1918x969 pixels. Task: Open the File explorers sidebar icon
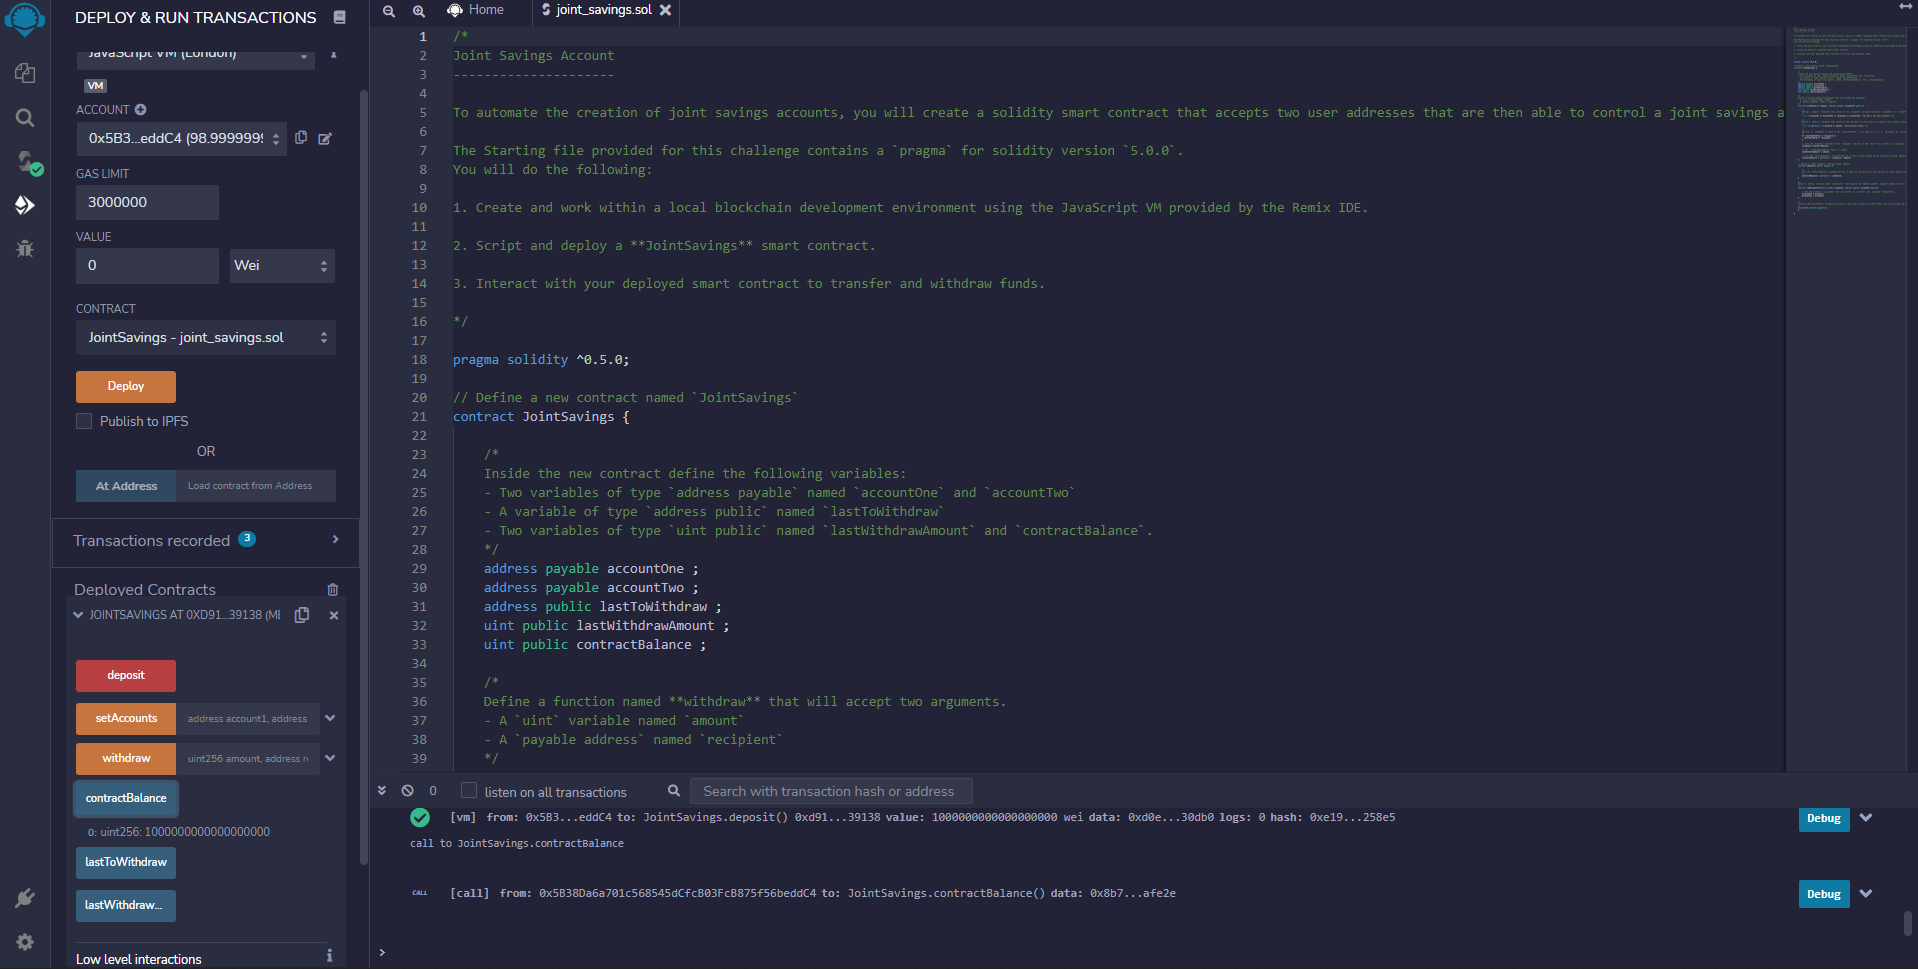[25, 74]
